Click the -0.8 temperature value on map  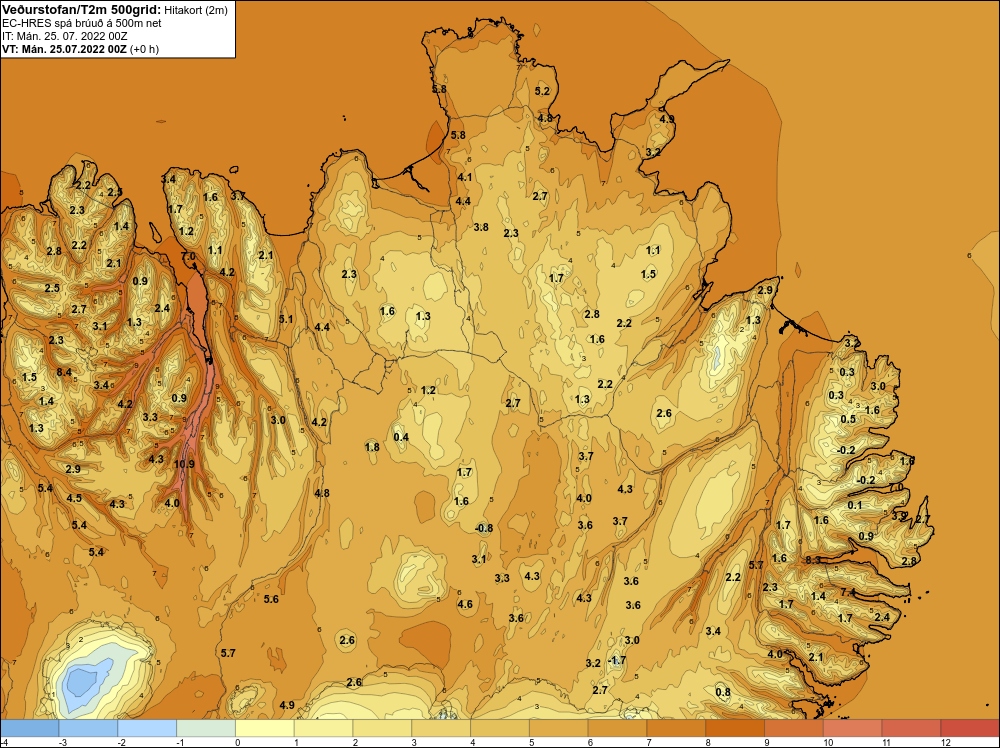point(484,528)
